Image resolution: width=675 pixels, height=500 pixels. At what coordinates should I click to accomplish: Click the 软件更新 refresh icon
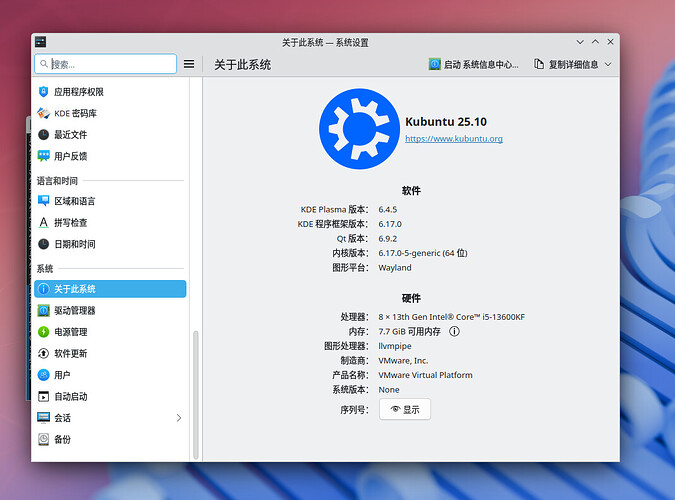coord(43,354)
